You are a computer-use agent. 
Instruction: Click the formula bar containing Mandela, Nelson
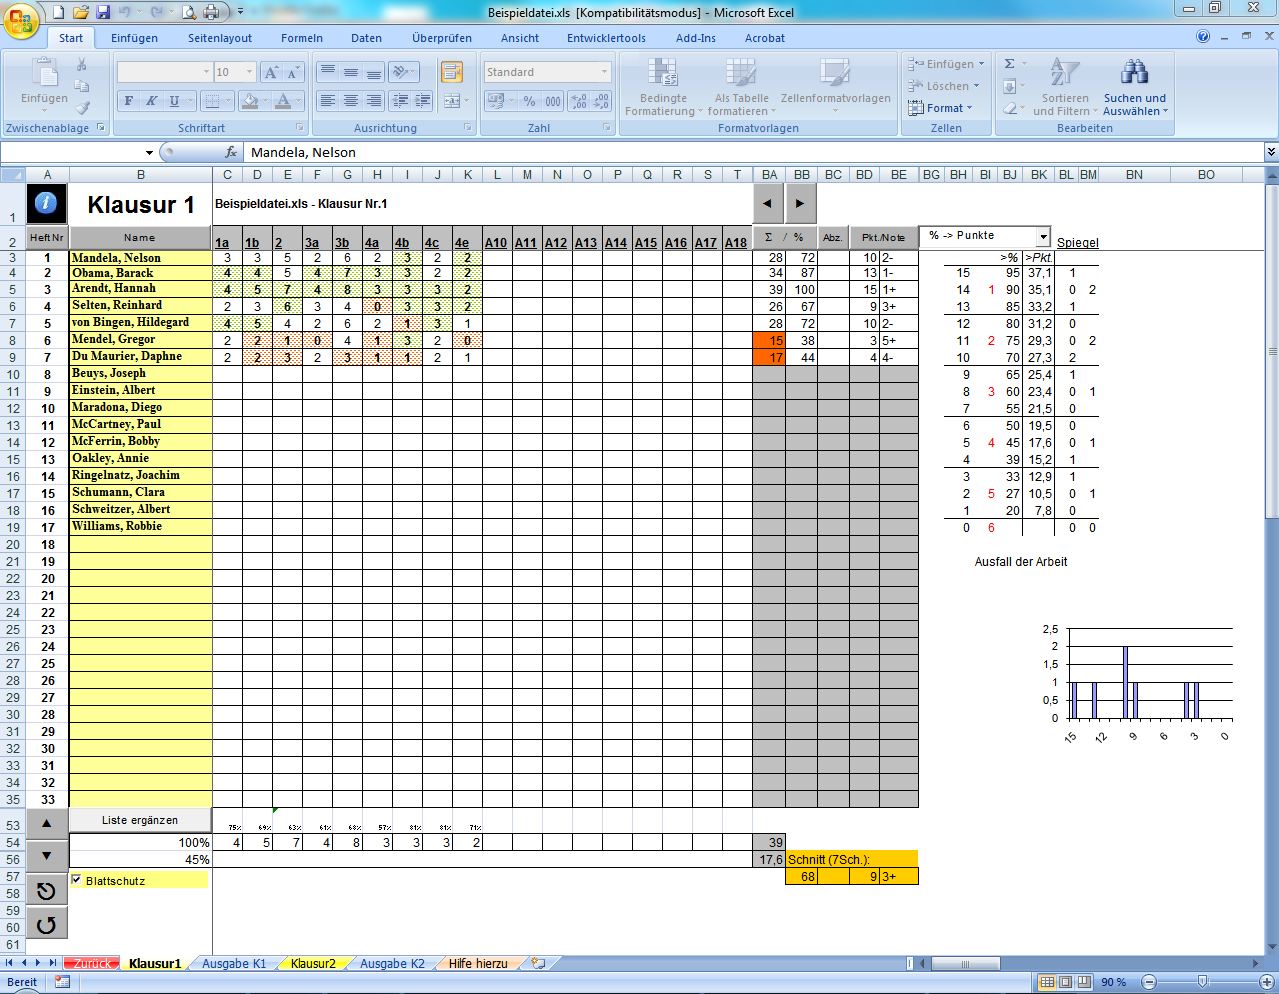[x=755, y=152]
